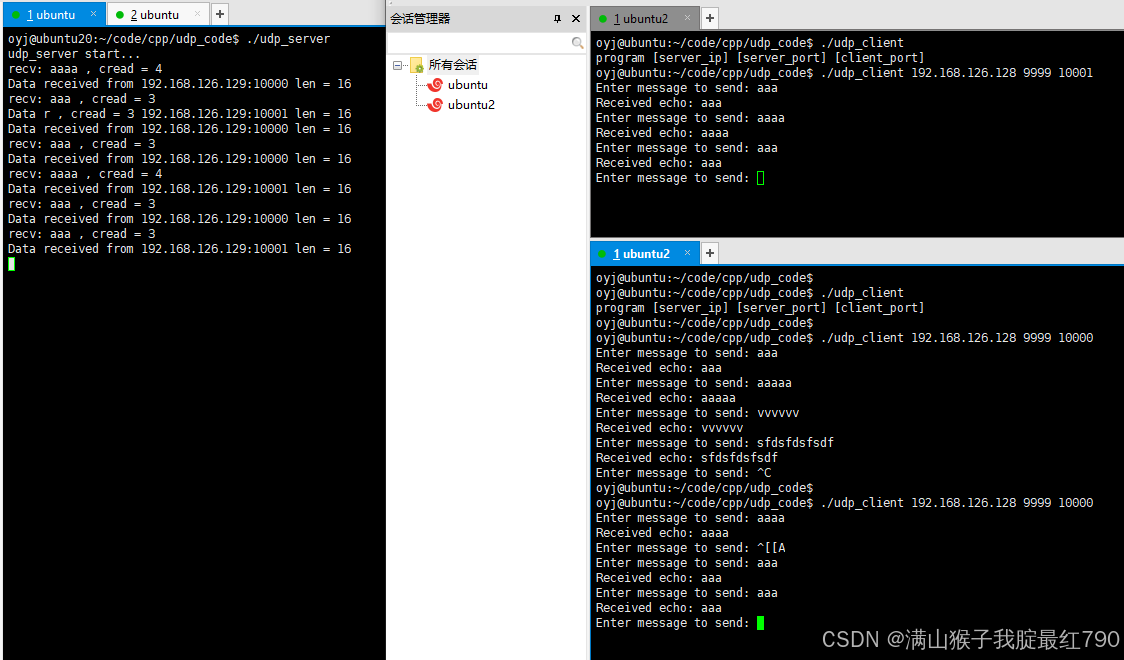Click 'Enter message to send: ^[[A' line
1124x660 pixels.
690,548
